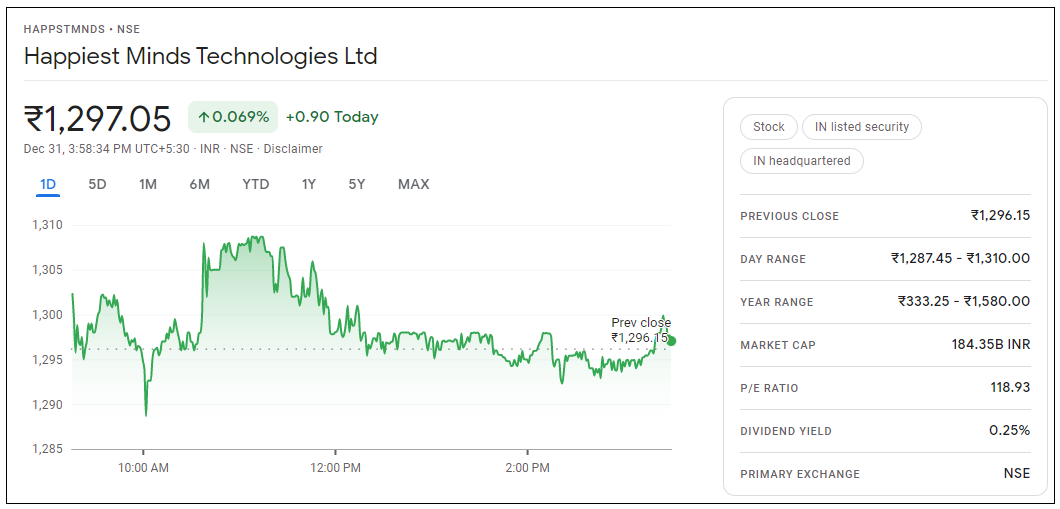
Task: Click the Disclaimer link
Action: [293, 149]
